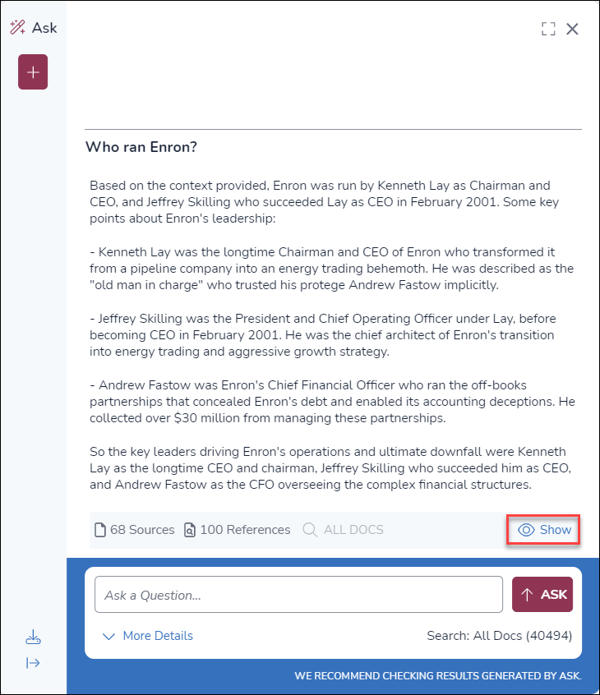Click the Andrew Fastow bullet paragraph
The width and height of the screenshot is (600, 695).
tap(330, 401)
